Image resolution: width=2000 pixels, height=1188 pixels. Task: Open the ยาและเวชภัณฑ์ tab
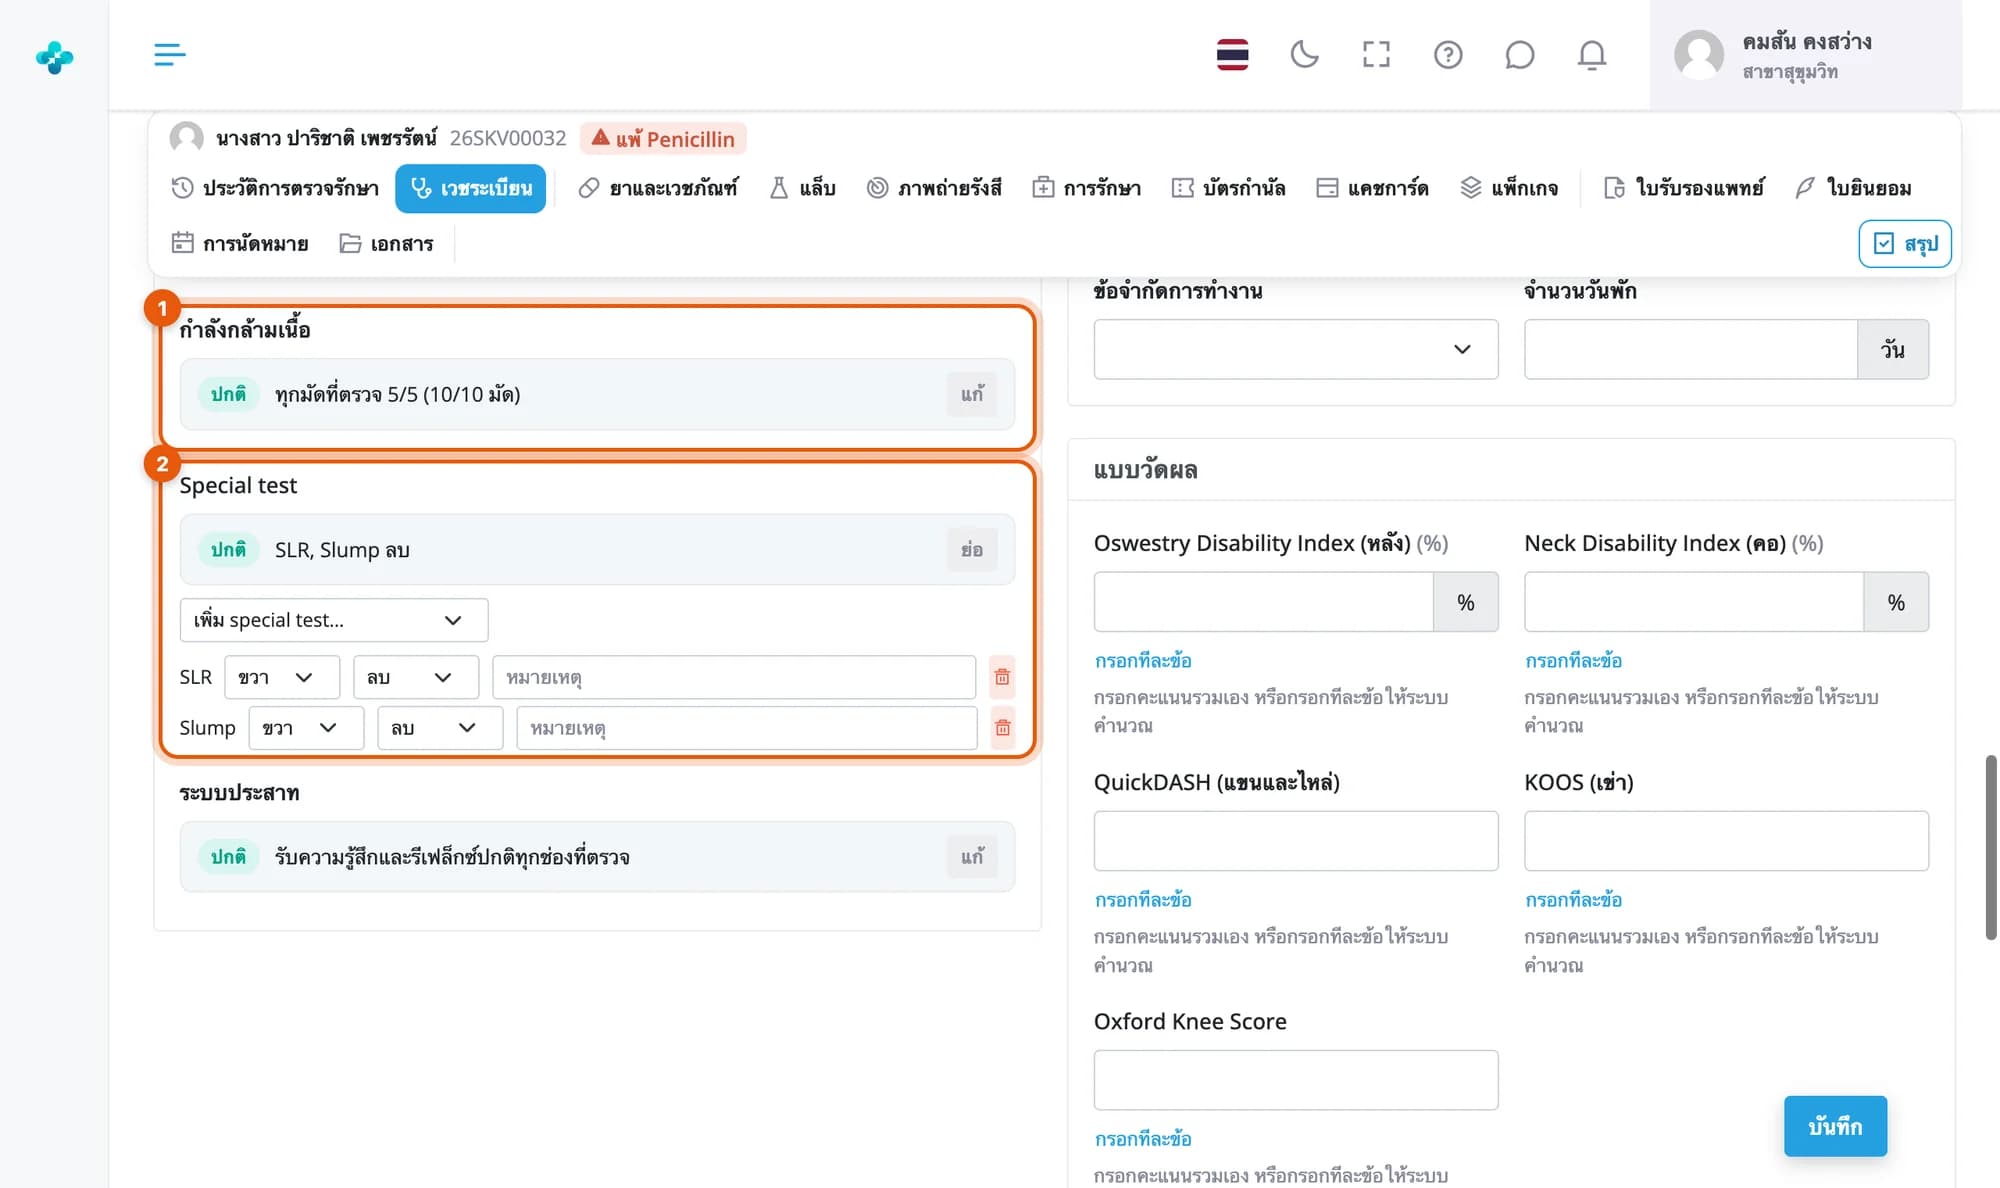click(x=658, y=188)
